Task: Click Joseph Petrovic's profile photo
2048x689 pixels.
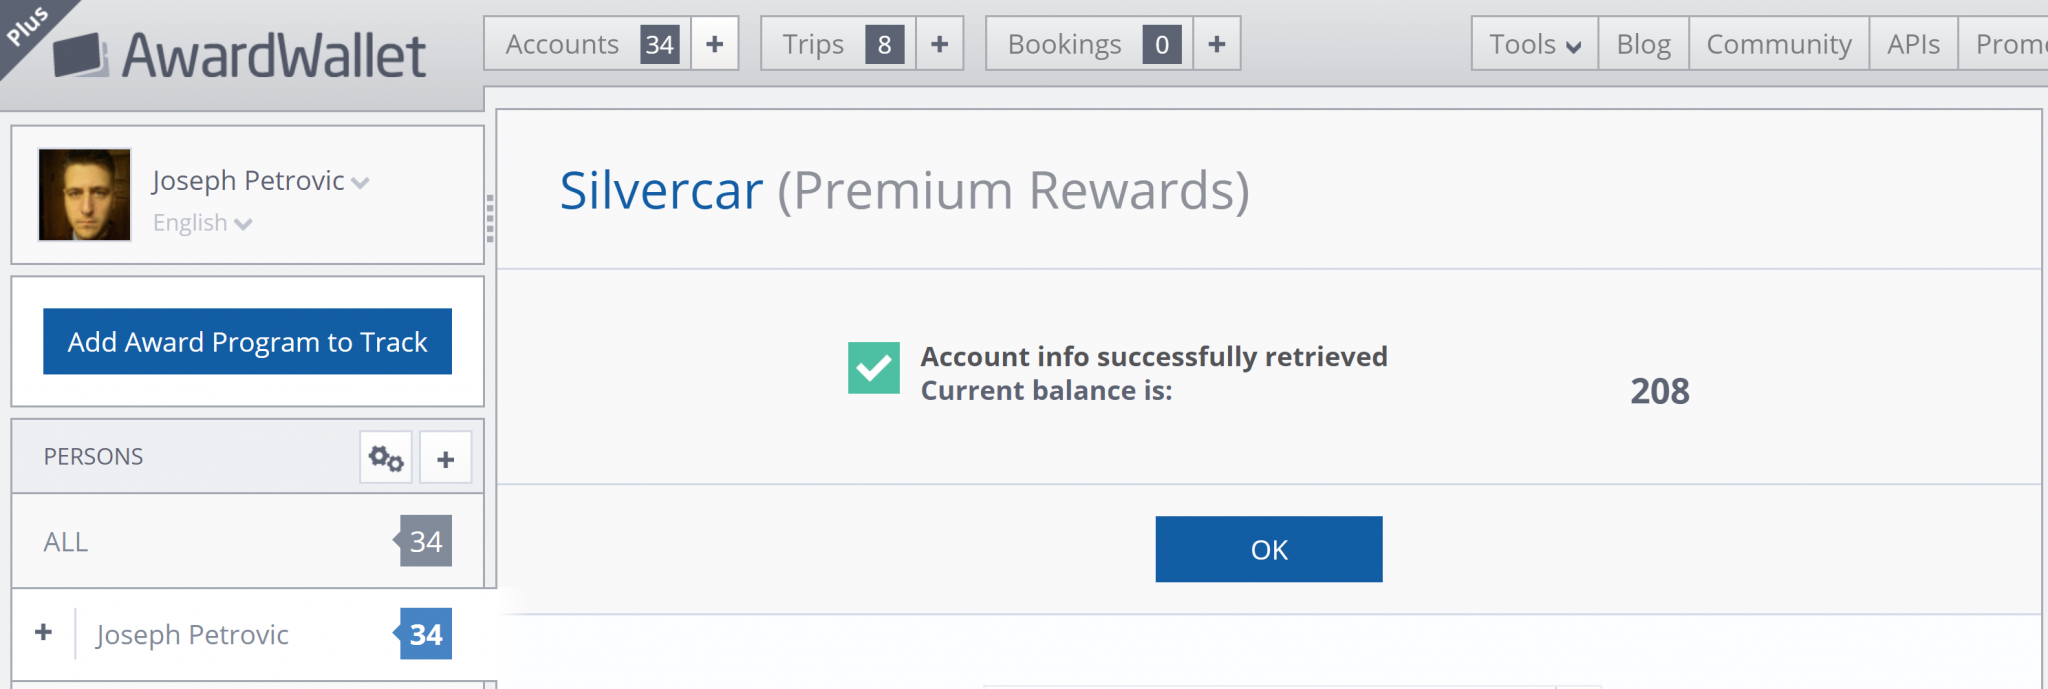Action: [84, 194]
